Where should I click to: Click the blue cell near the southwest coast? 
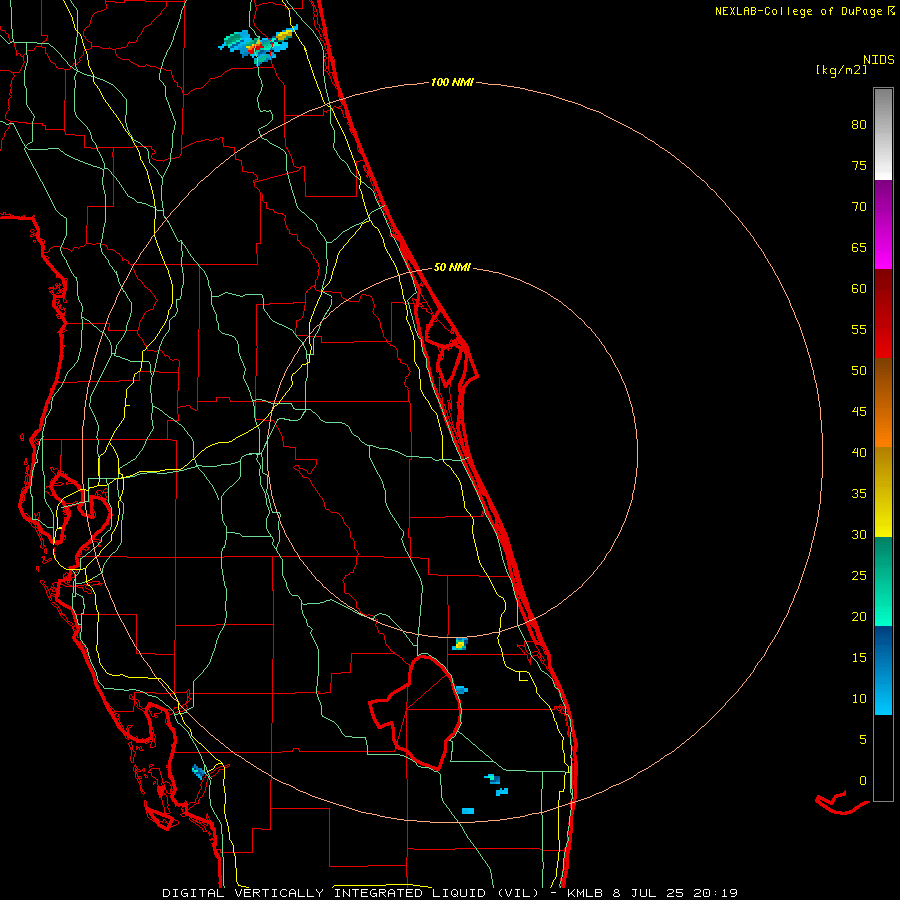[199, 772]
